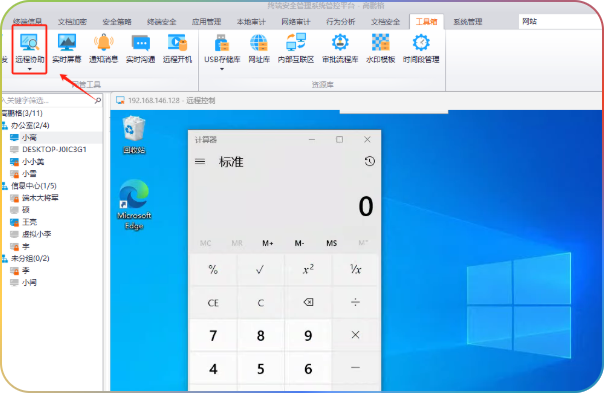The width and height of the screenshot is (604, 393).
Task: Click the percent key in the calculator
Action: click(x=213, y=269)
